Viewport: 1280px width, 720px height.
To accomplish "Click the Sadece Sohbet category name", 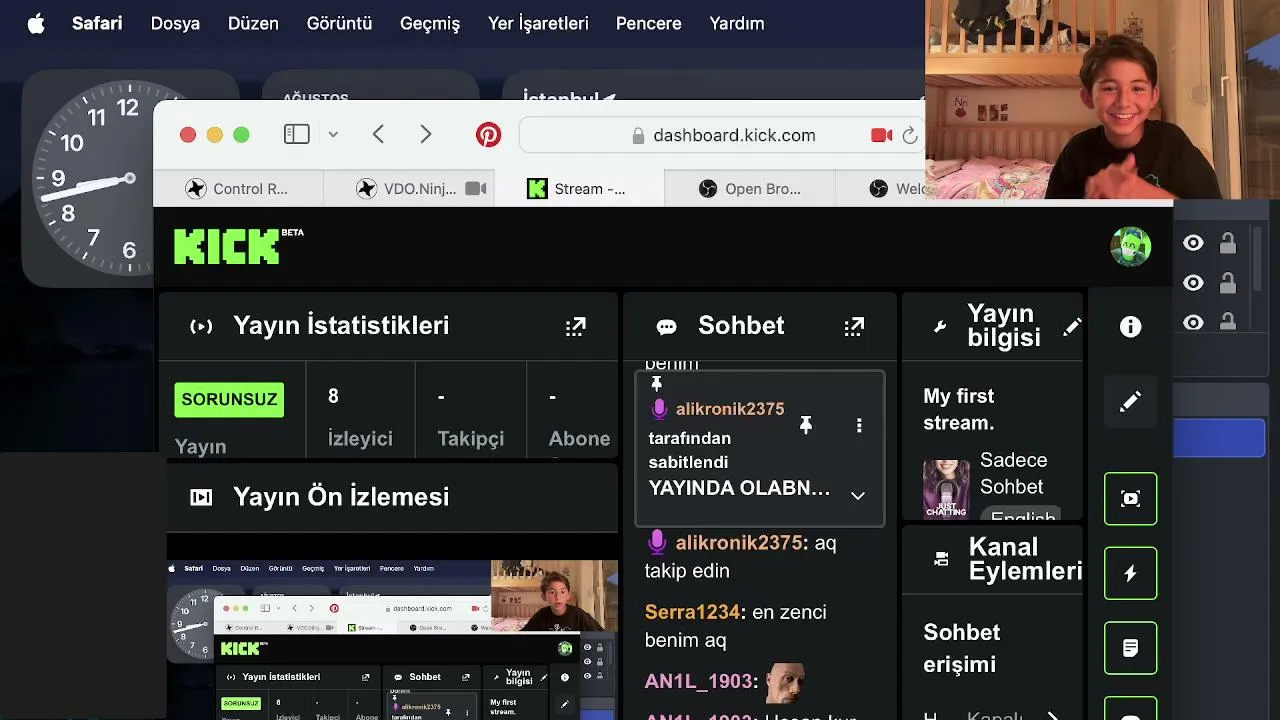I will 1012,474.
